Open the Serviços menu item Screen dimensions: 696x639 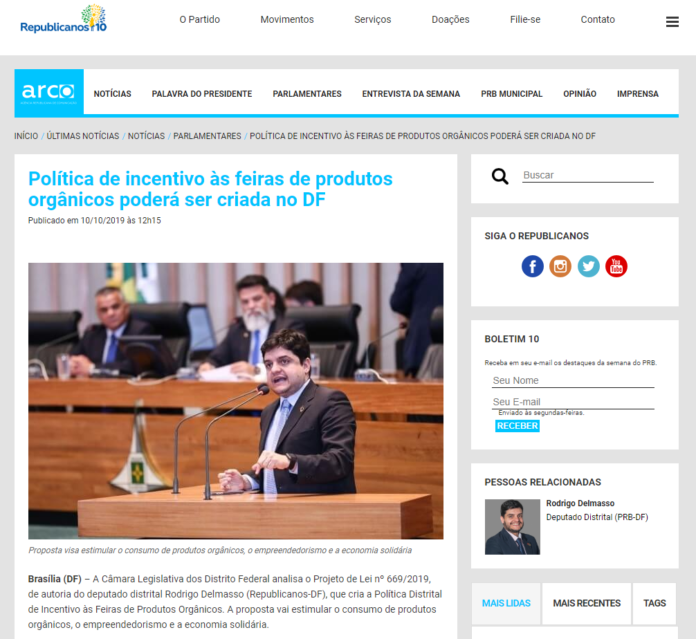pos(372,20)
